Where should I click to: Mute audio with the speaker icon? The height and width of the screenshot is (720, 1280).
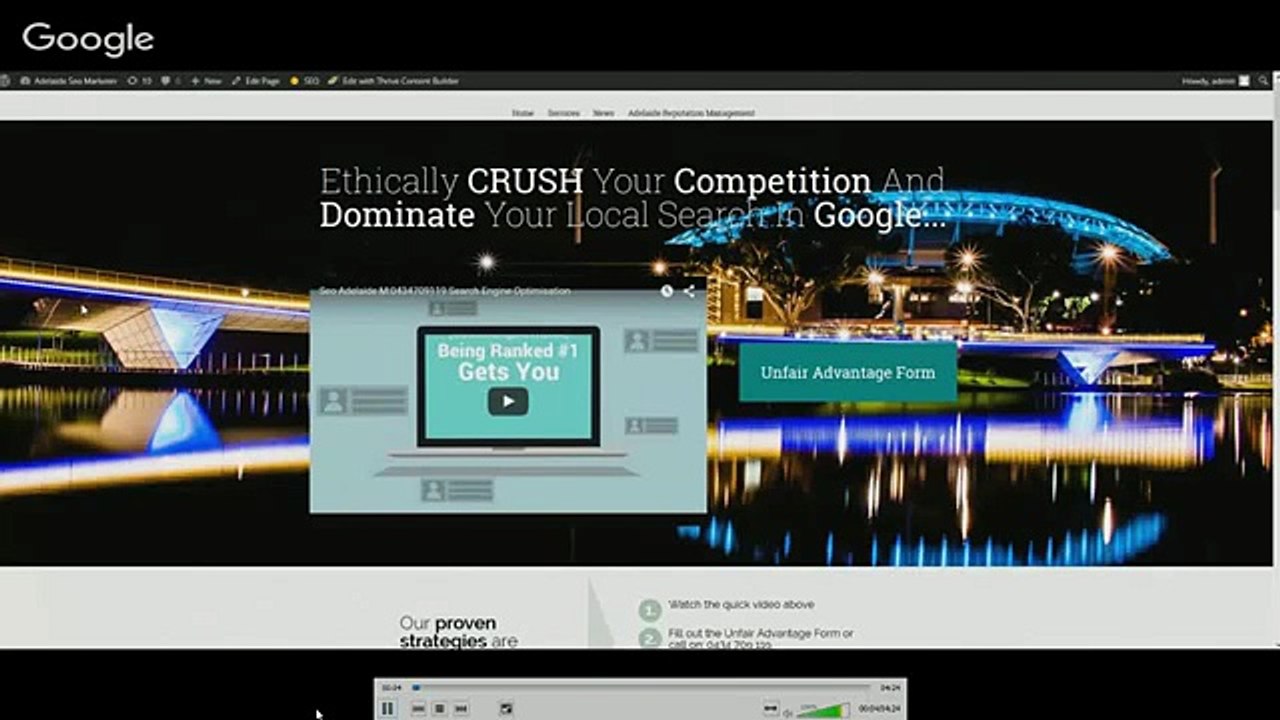tap(788, 712)
